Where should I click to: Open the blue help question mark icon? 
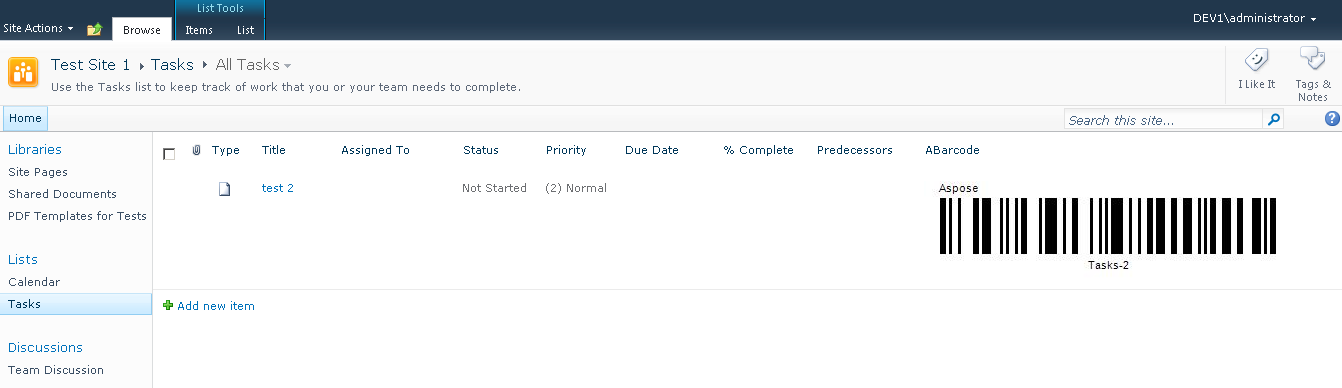click(1332, 119)
